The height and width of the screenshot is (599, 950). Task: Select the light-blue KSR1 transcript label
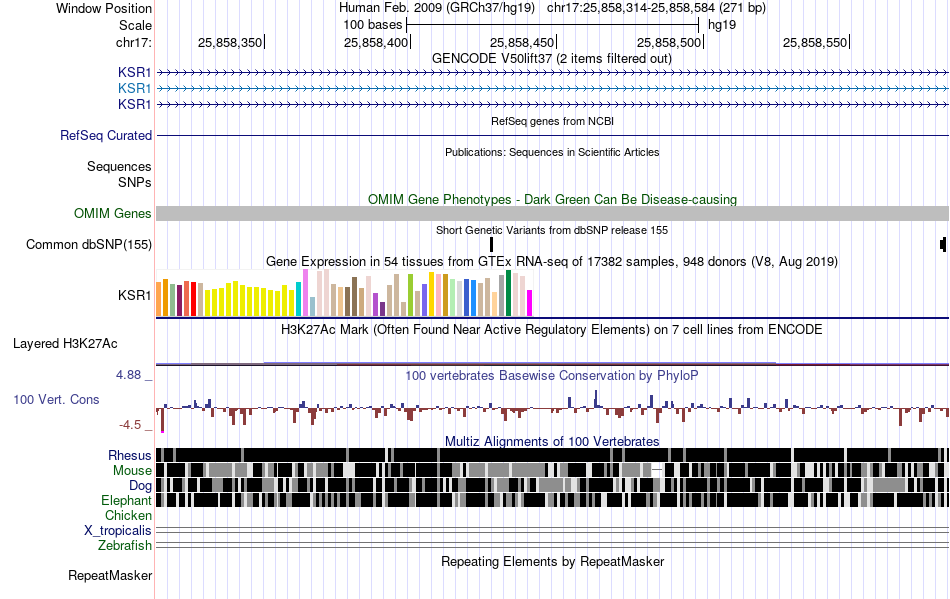135,88
